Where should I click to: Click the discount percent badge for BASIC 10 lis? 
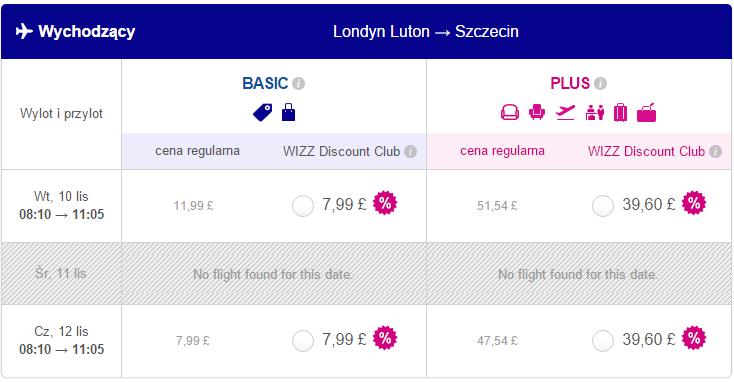coord(385,203)
